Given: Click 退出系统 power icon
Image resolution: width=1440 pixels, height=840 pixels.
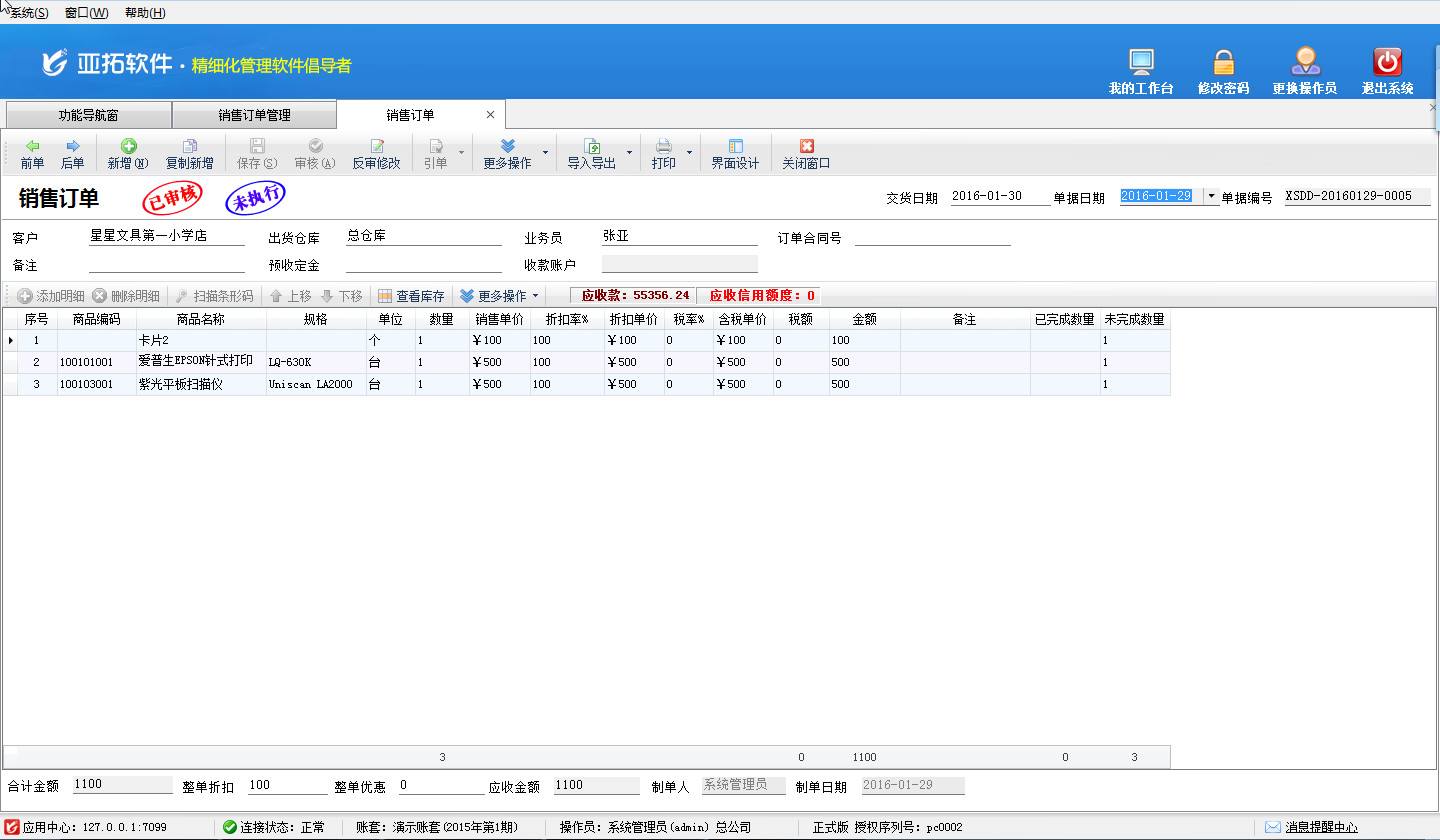Looking at the screenshot, I should pos(1387,63).
